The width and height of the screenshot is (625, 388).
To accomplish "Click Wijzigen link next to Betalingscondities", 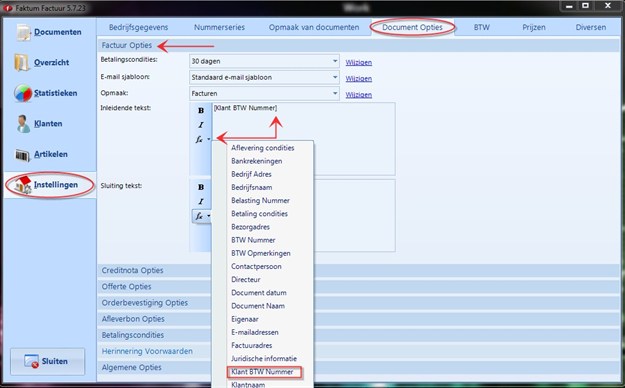I will pyautogui.click(x=359, y=62).
